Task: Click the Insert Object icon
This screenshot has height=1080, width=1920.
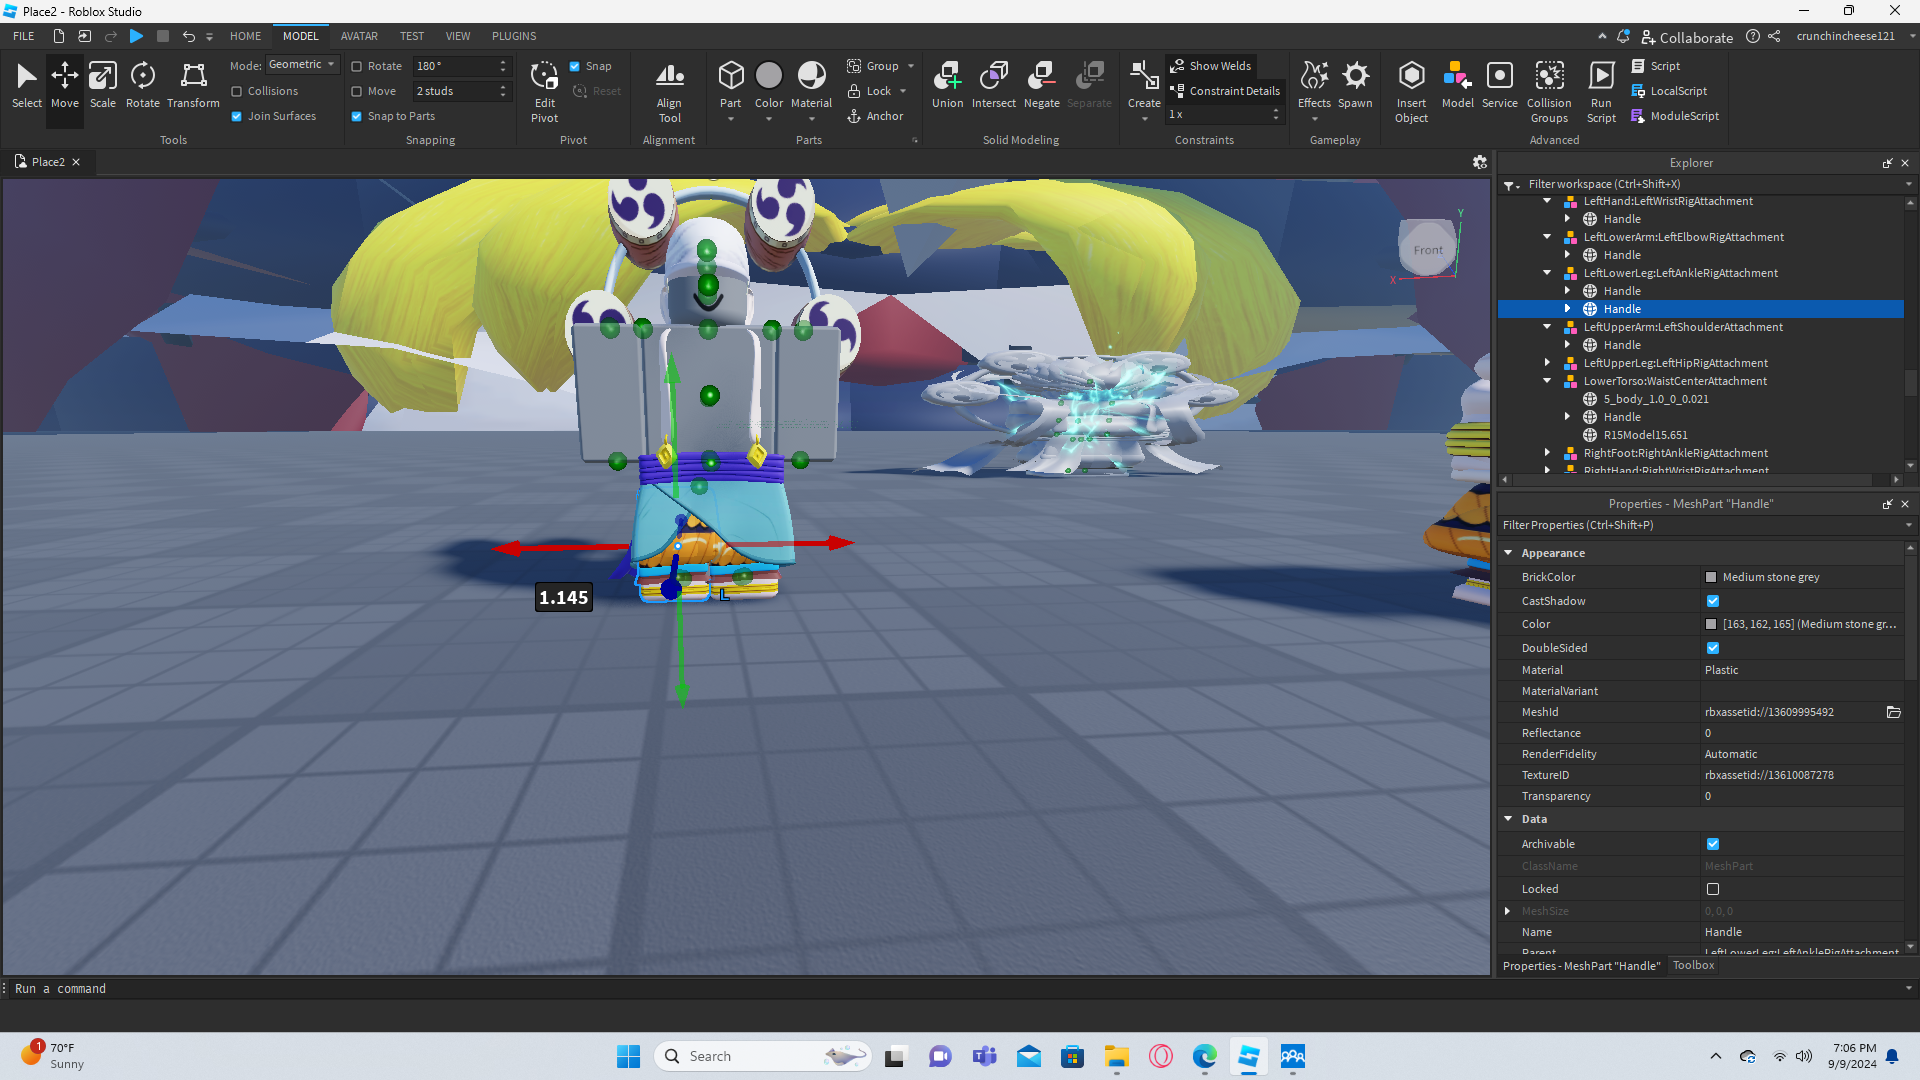Action: [x=1411, y=90]
